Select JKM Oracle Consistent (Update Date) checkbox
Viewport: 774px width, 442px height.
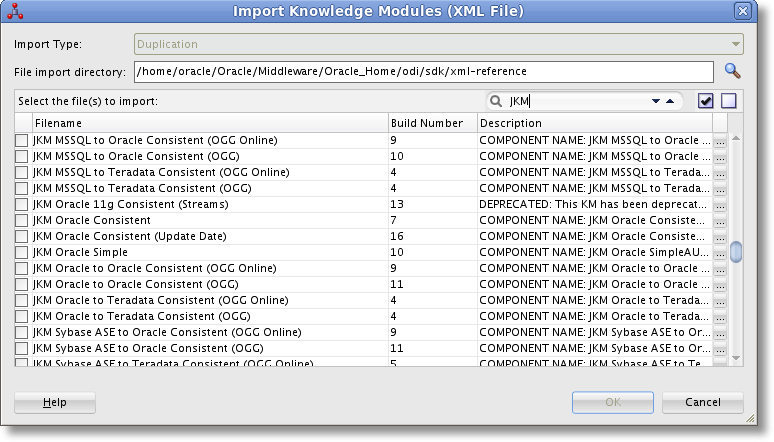click(x=21, y=237)
